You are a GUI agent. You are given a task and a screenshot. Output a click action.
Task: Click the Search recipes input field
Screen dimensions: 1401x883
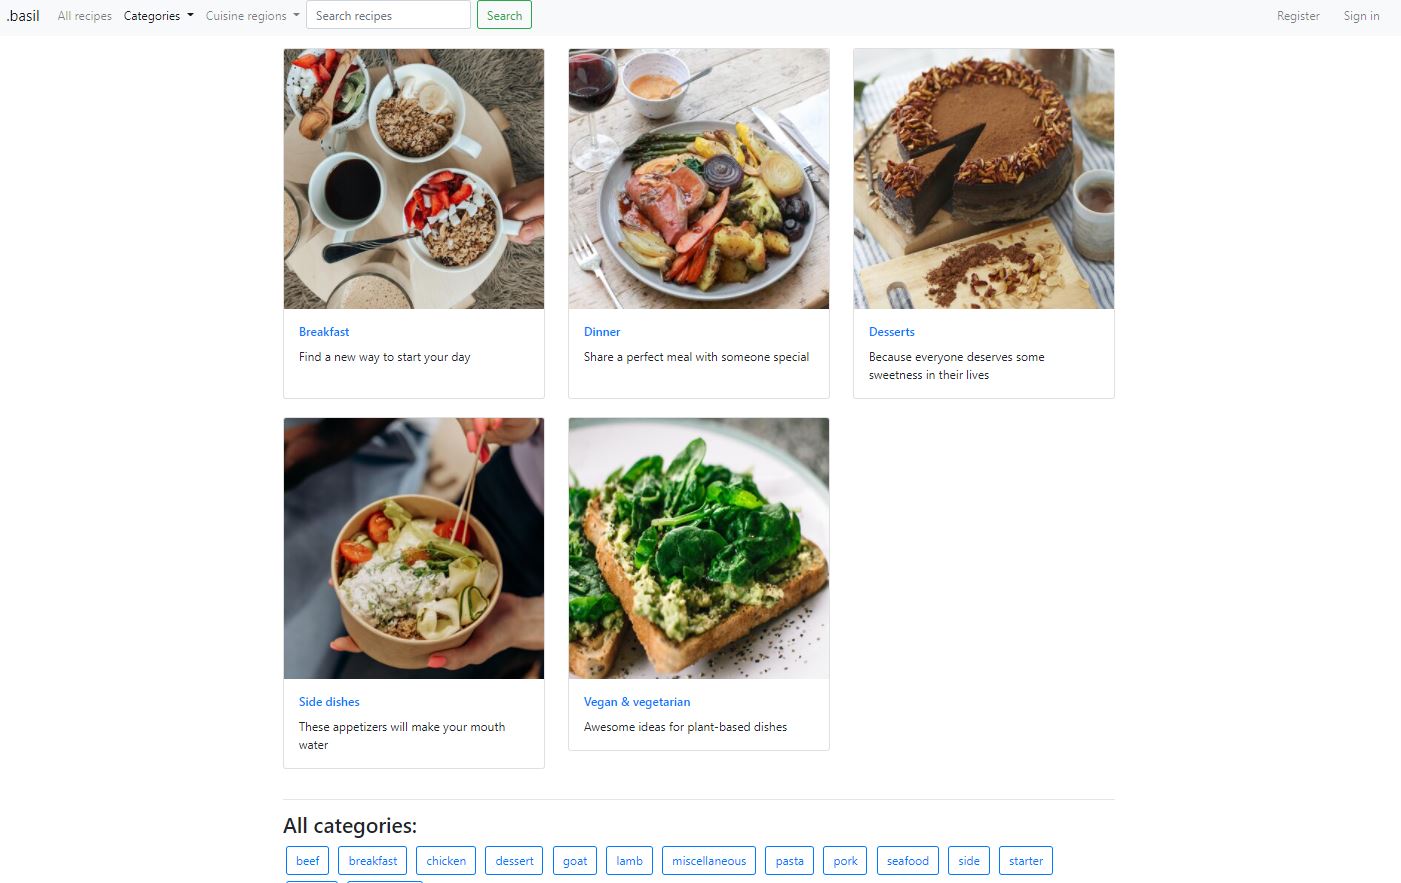point(388,15)
